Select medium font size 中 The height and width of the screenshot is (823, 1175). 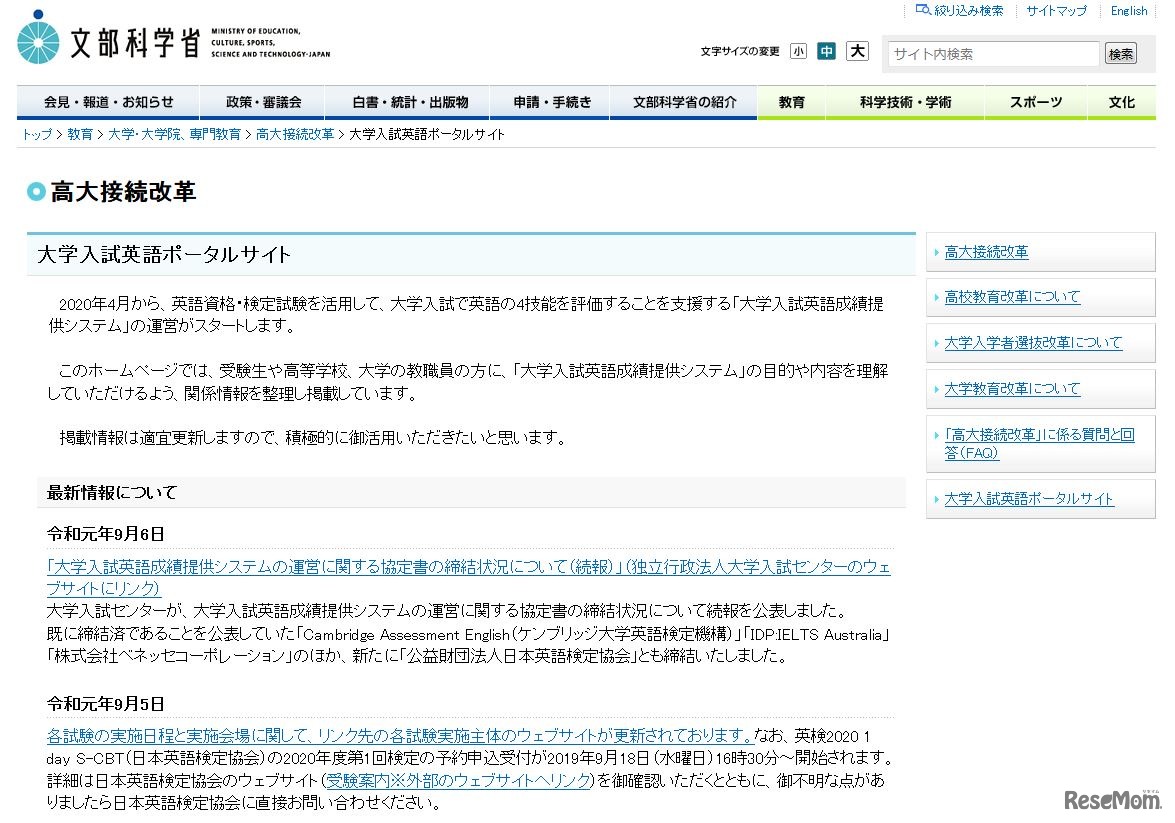[x=827, y=50]
